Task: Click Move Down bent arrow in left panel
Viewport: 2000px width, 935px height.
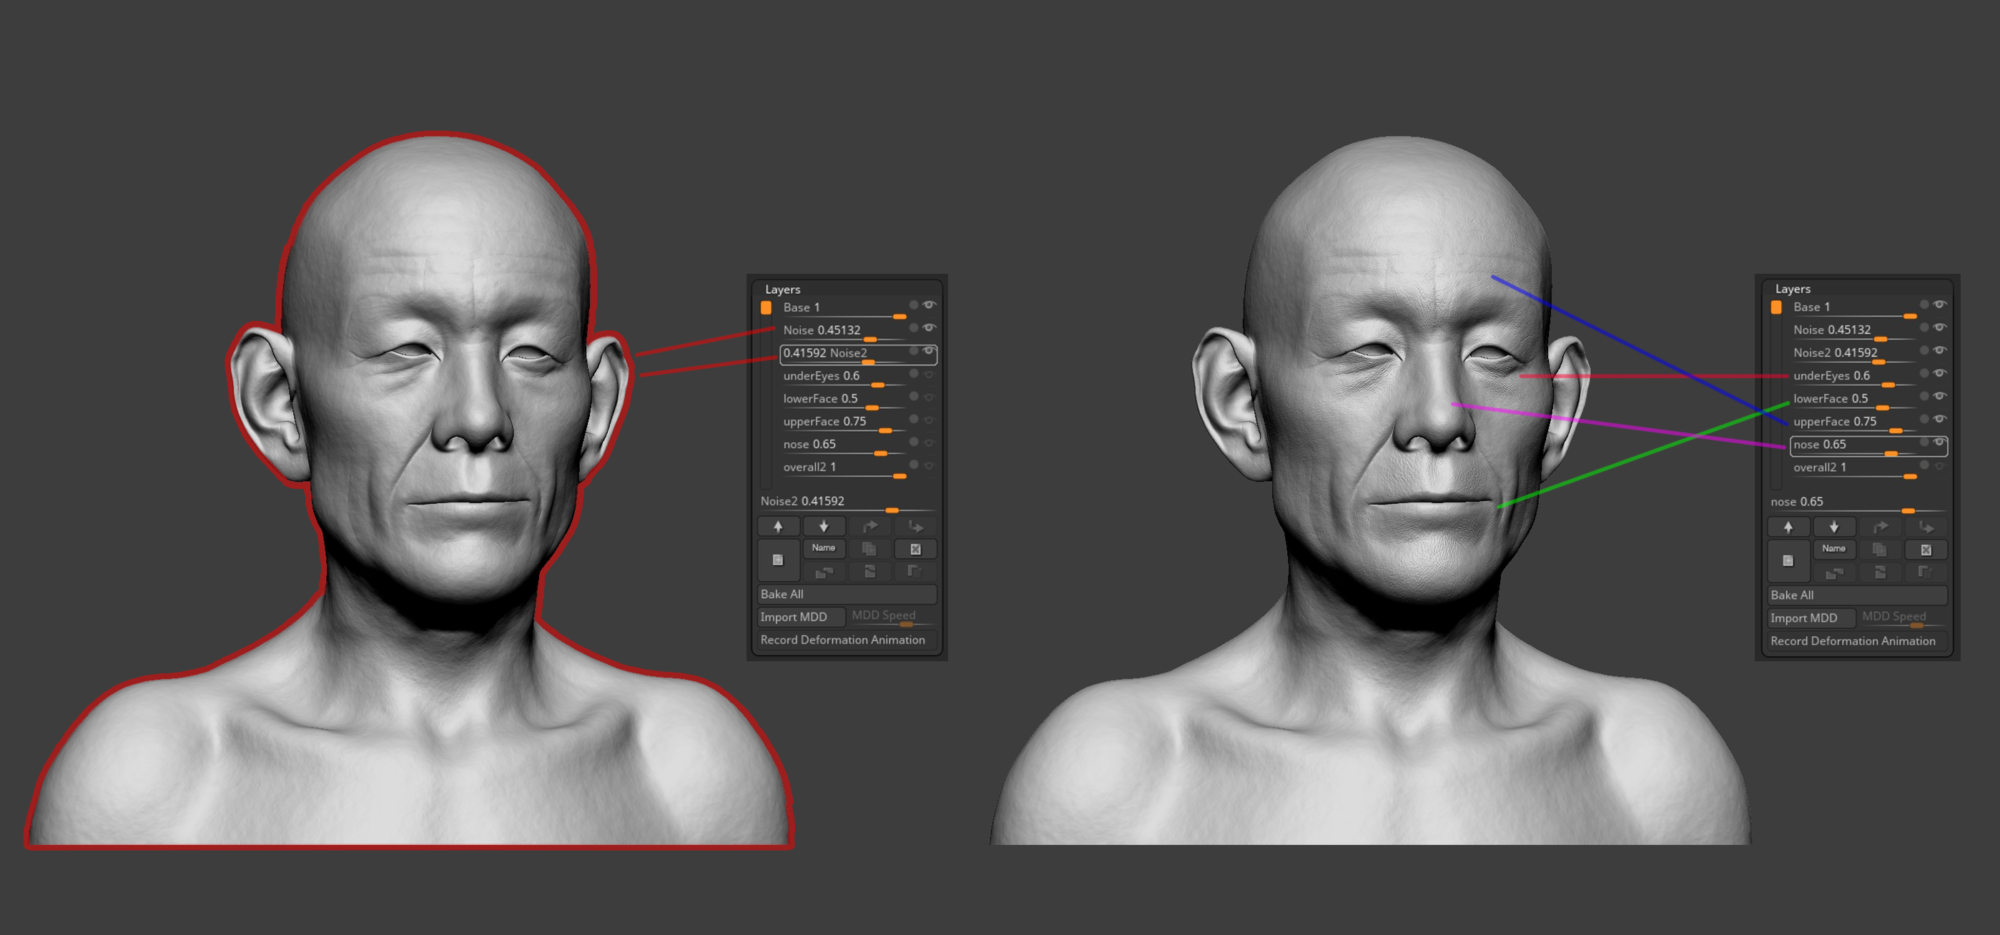Action: [915, 526]
